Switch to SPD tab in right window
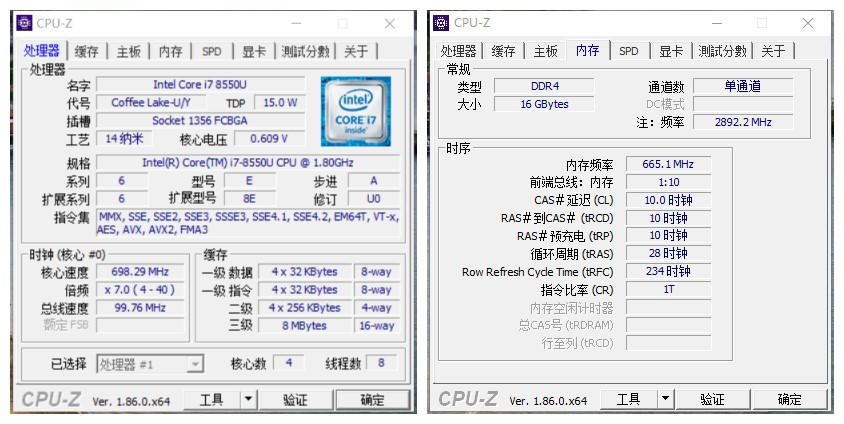 click(x=628, y=51)
